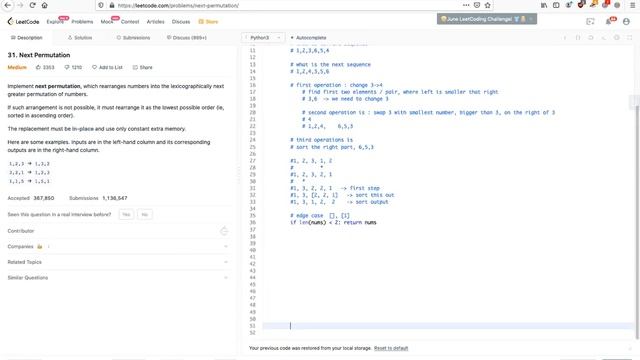The image size is (640, 360).
Task: Open the Firefox library icon
Action: click(x=544, y=5)
